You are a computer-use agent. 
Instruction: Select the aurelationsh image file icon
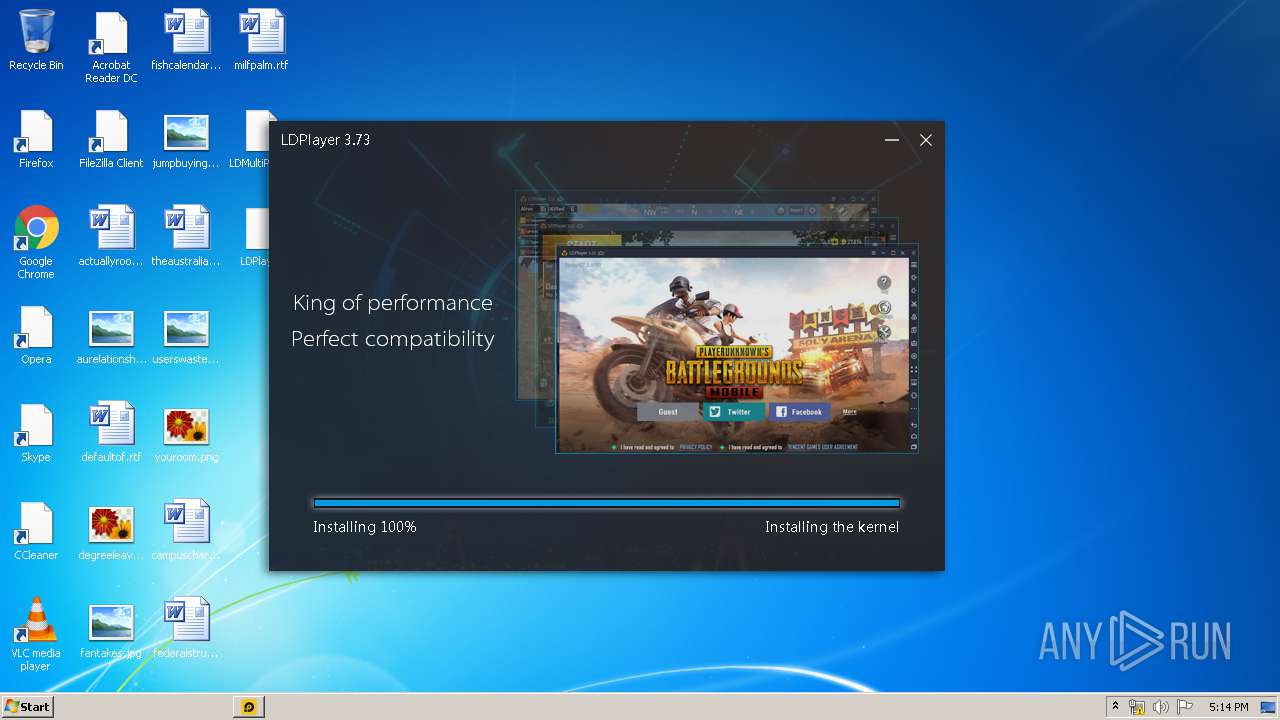point(111,335)
